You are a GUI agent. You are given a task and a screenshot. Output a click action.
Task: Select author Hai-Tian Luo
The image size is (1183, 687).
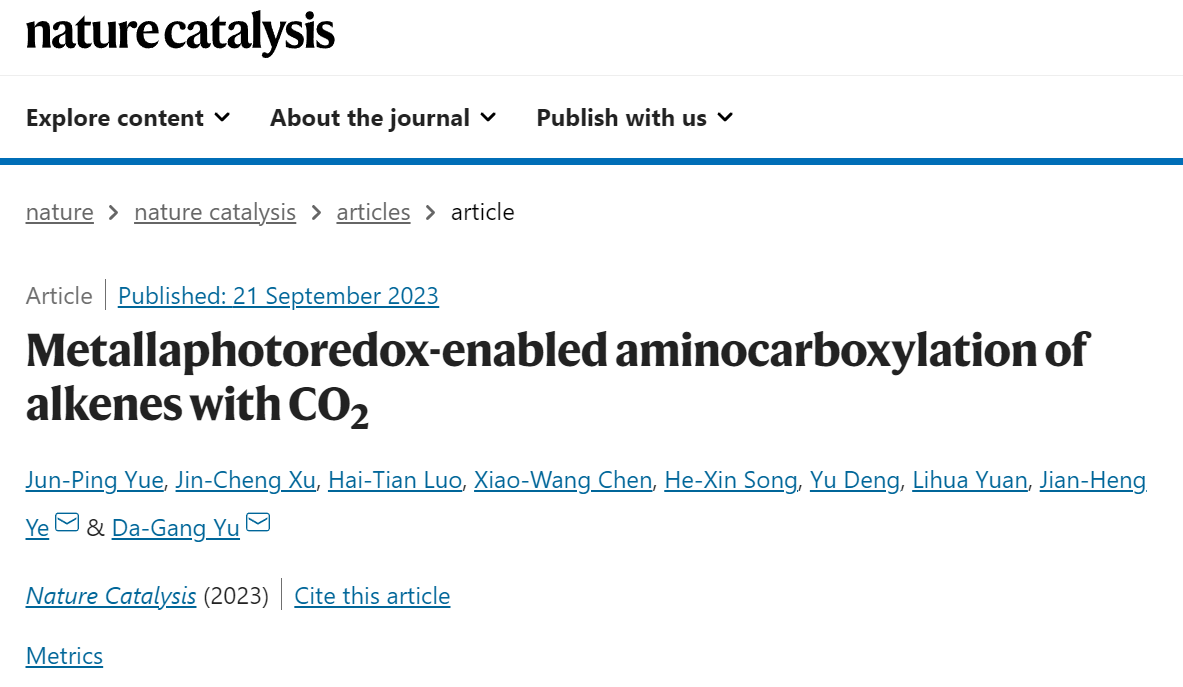pos(395,480)
